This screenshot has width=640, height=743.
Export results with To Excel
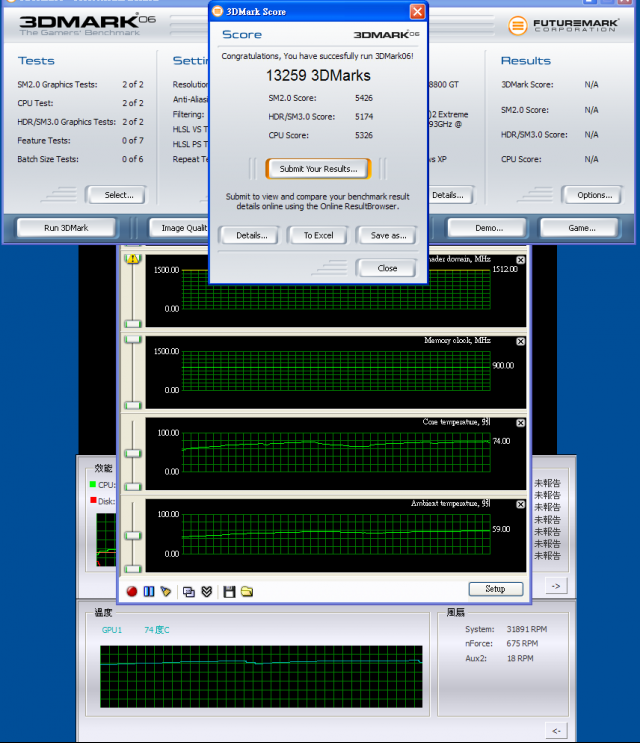pos(318,236)
